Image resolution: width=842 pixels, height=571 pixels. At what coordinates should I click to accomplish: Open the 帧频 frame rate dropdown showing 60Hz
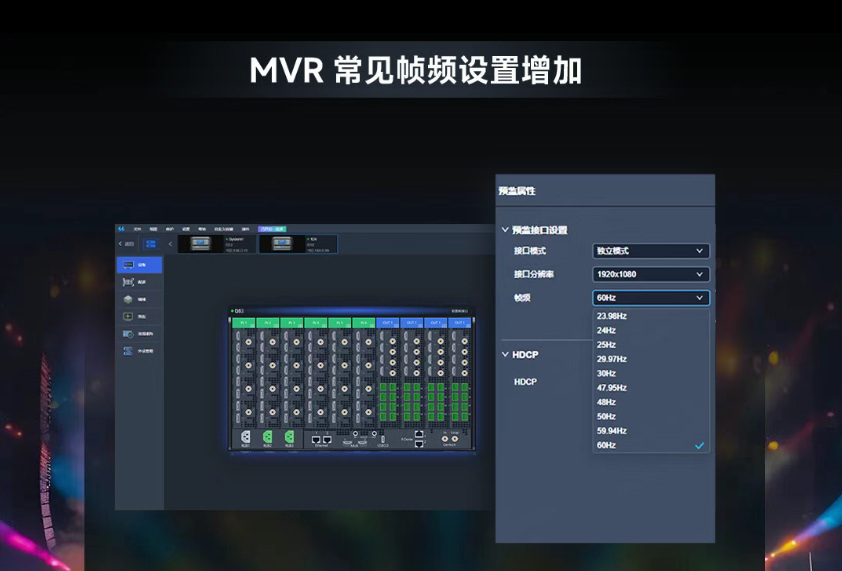click(x=651, y=298)
